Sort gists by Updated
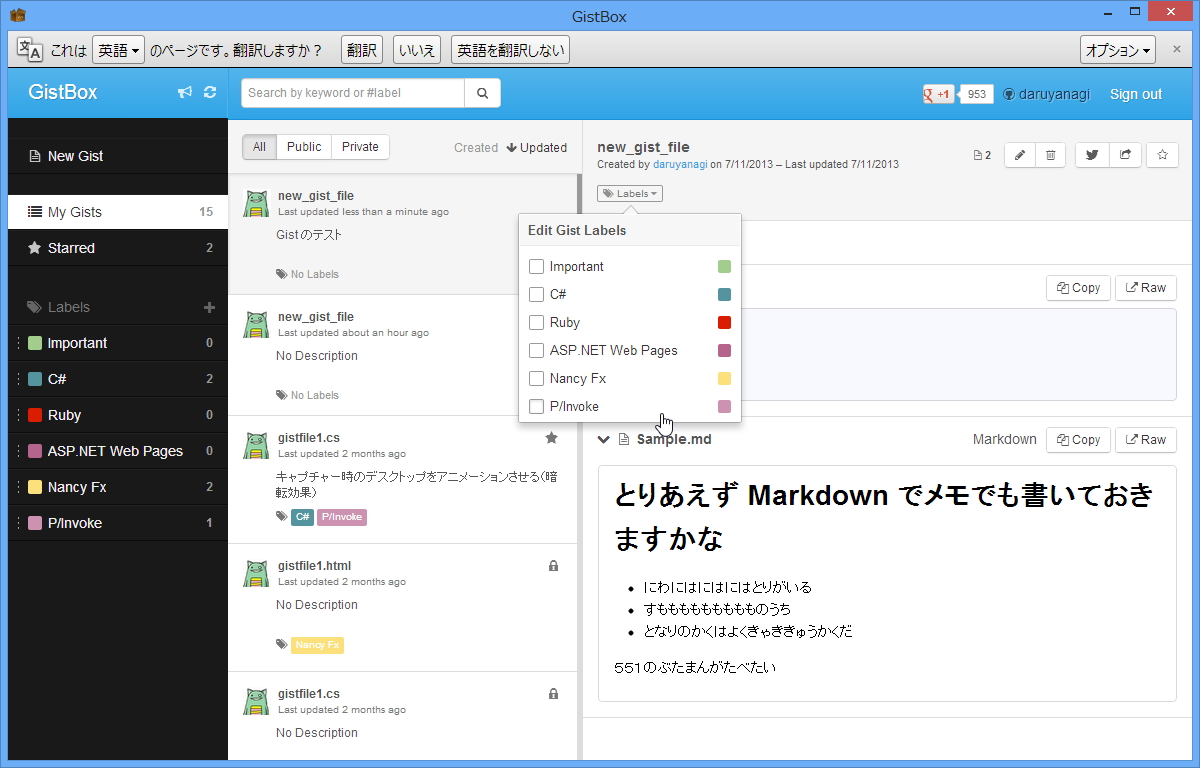 pyautogui.click(x=537, y=147)
